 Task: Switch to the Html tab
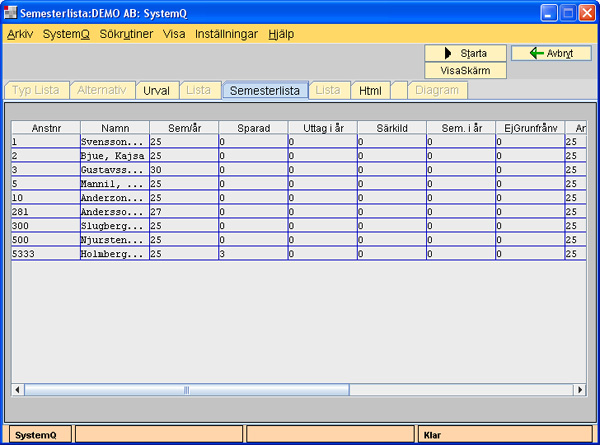(370, 90)
